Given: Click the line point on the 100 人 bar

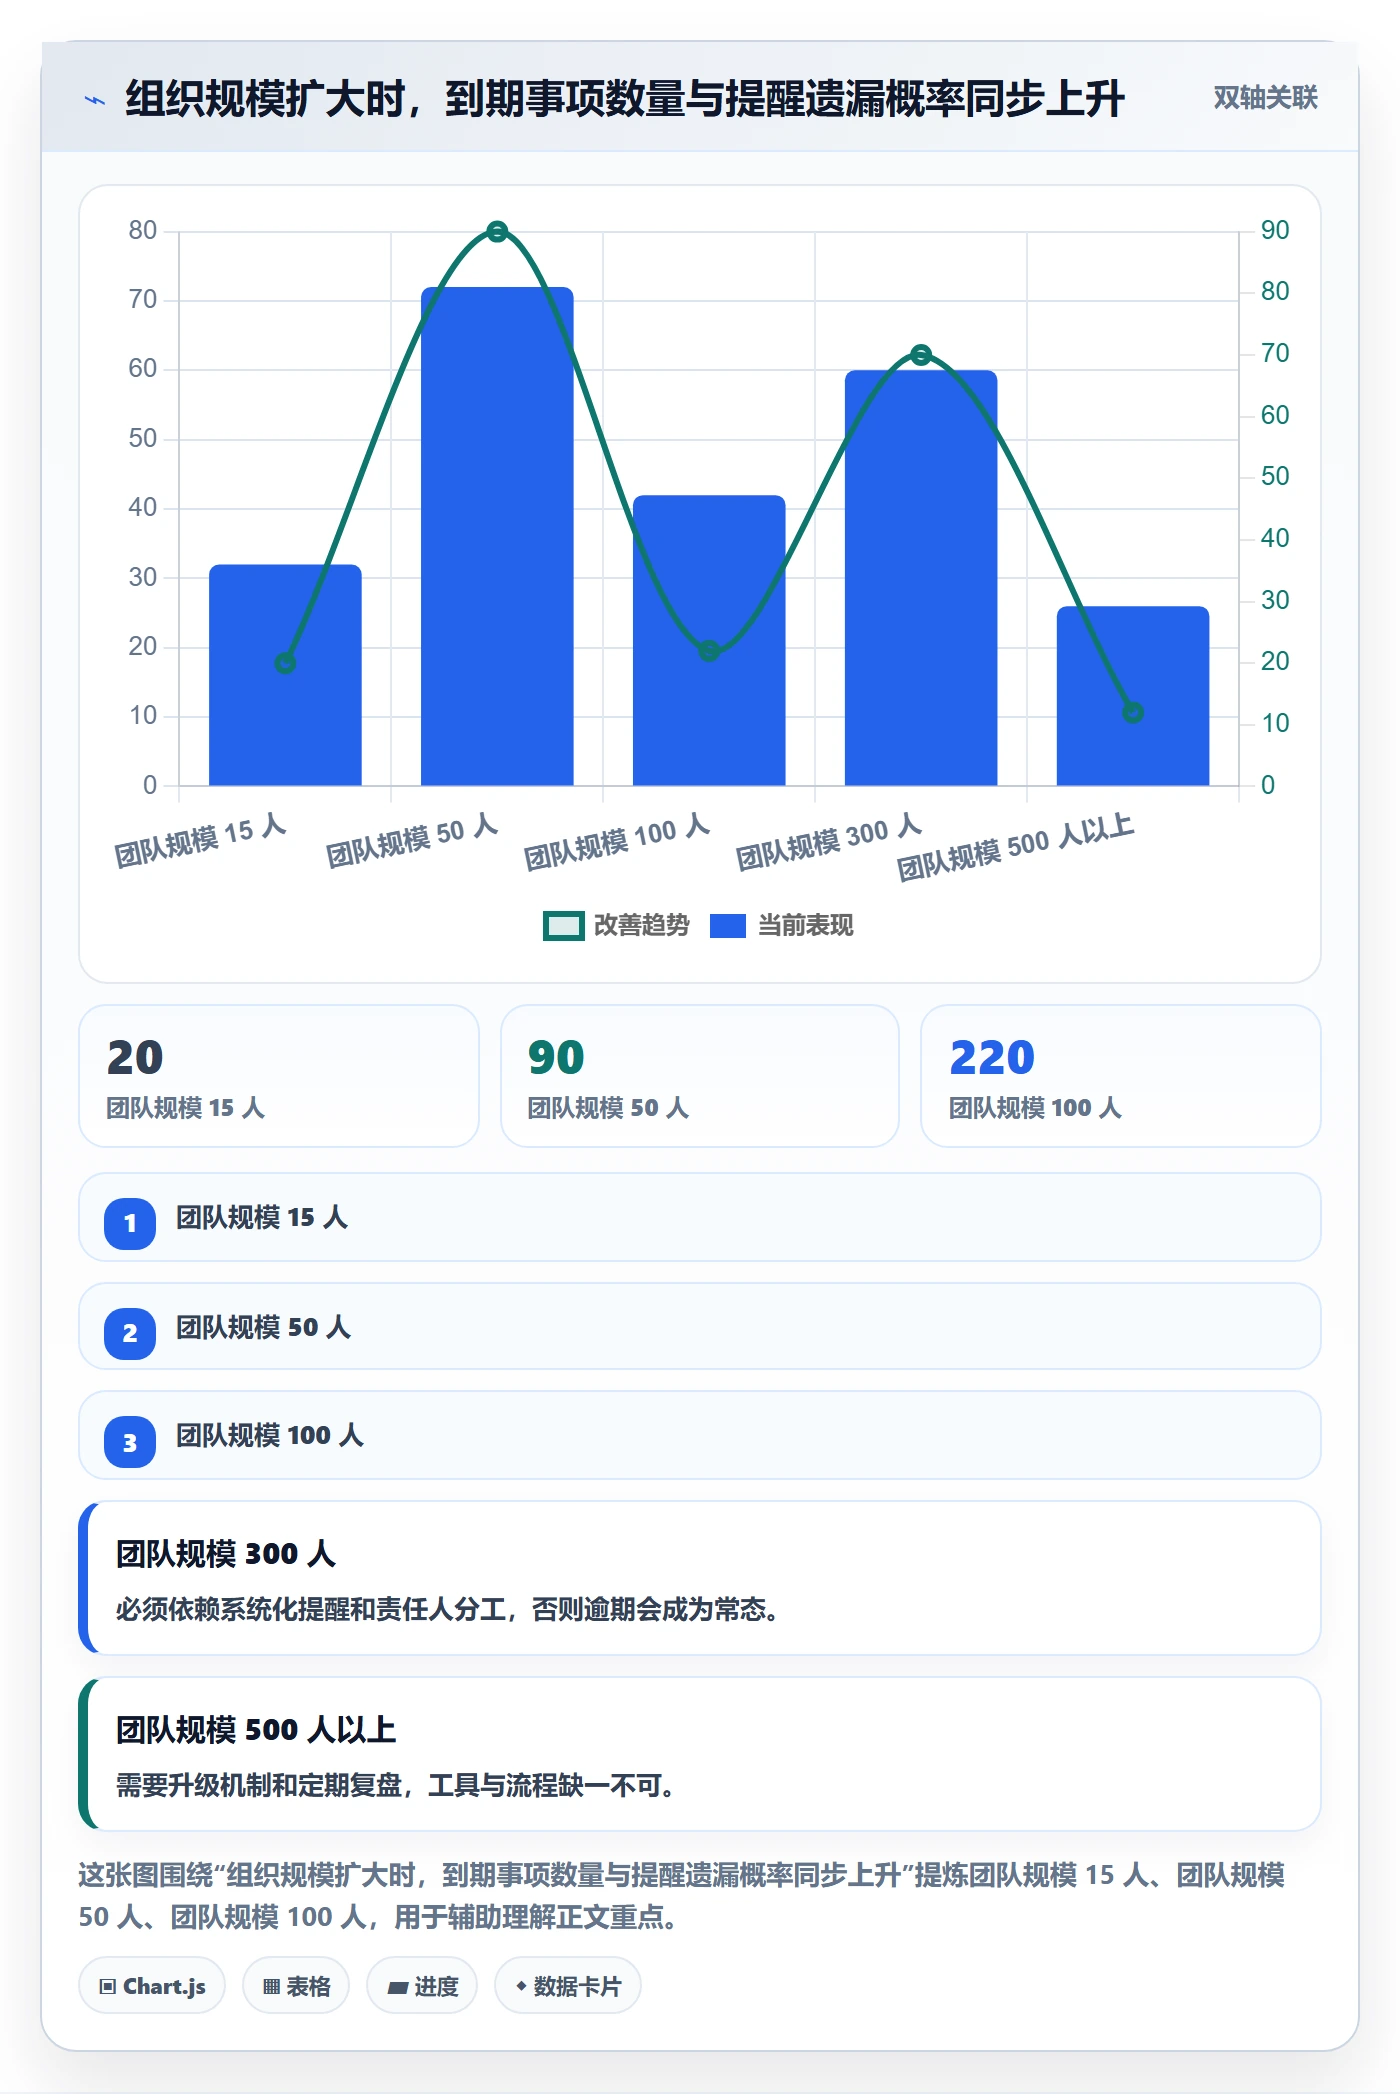Looking at the screenshot, I should [709, 651].
